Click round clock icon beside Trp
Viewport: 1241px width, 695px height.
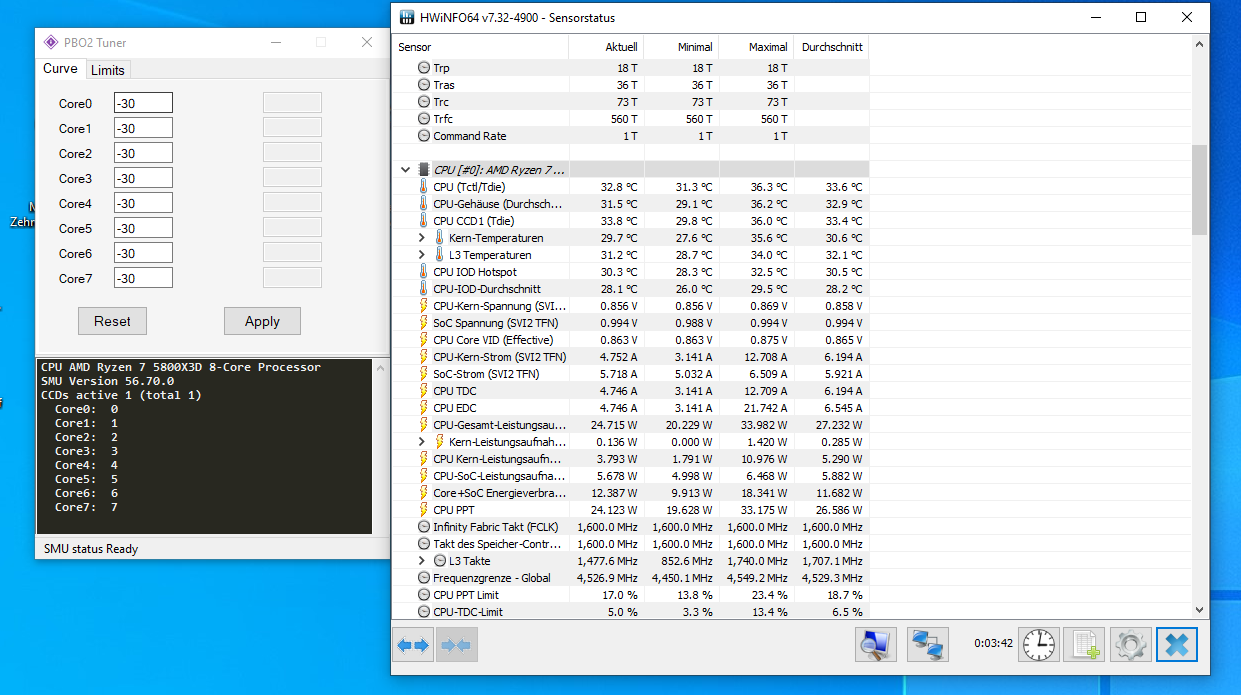[424, 68]
